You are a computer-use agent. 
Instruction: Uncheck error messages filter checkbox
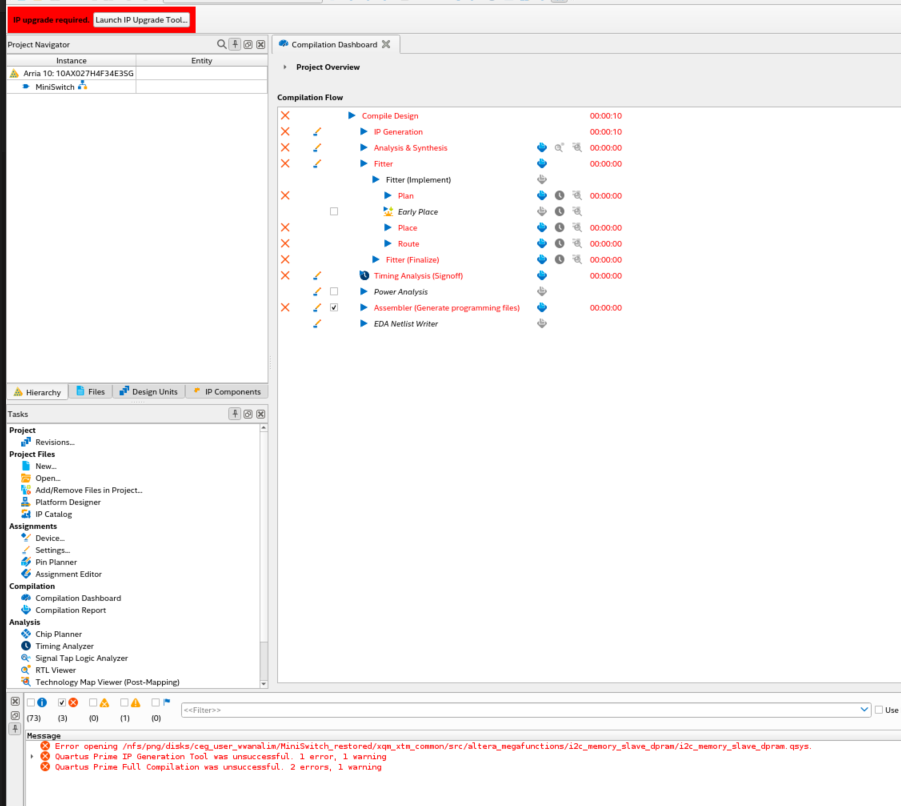click(63, 702)
